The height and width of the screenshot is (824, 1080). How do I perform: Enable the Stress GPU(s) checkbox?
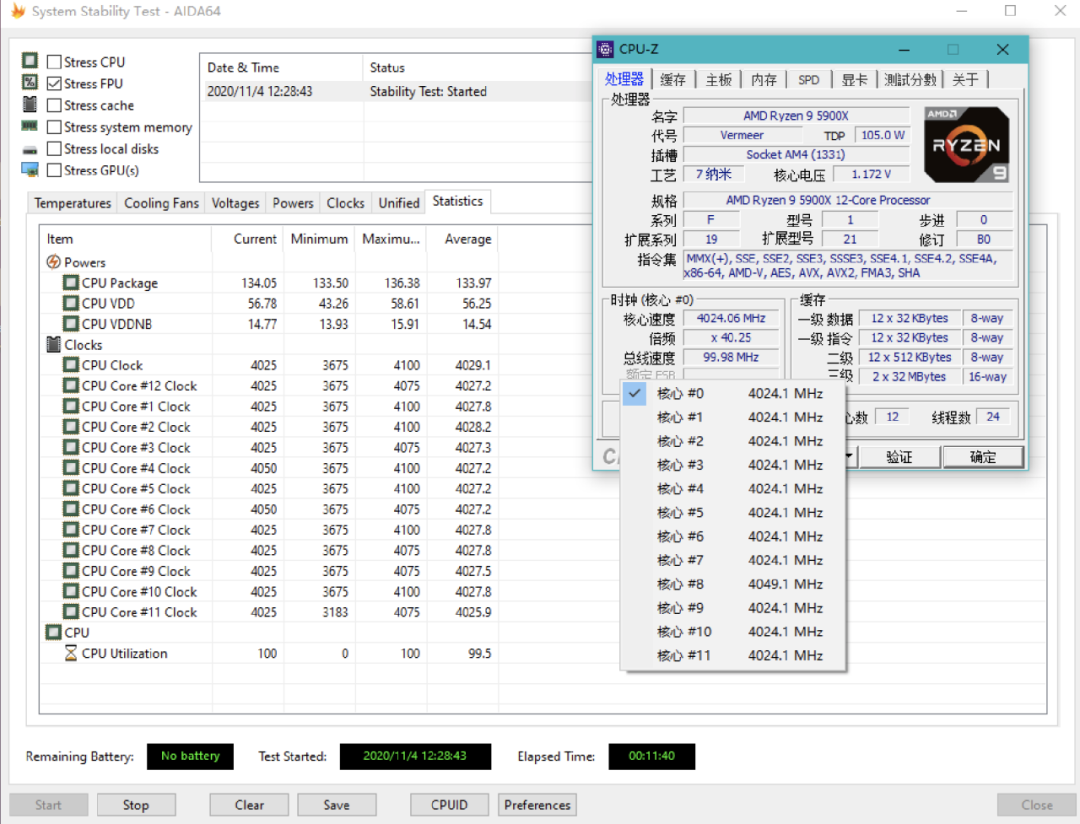coord(54,170)
